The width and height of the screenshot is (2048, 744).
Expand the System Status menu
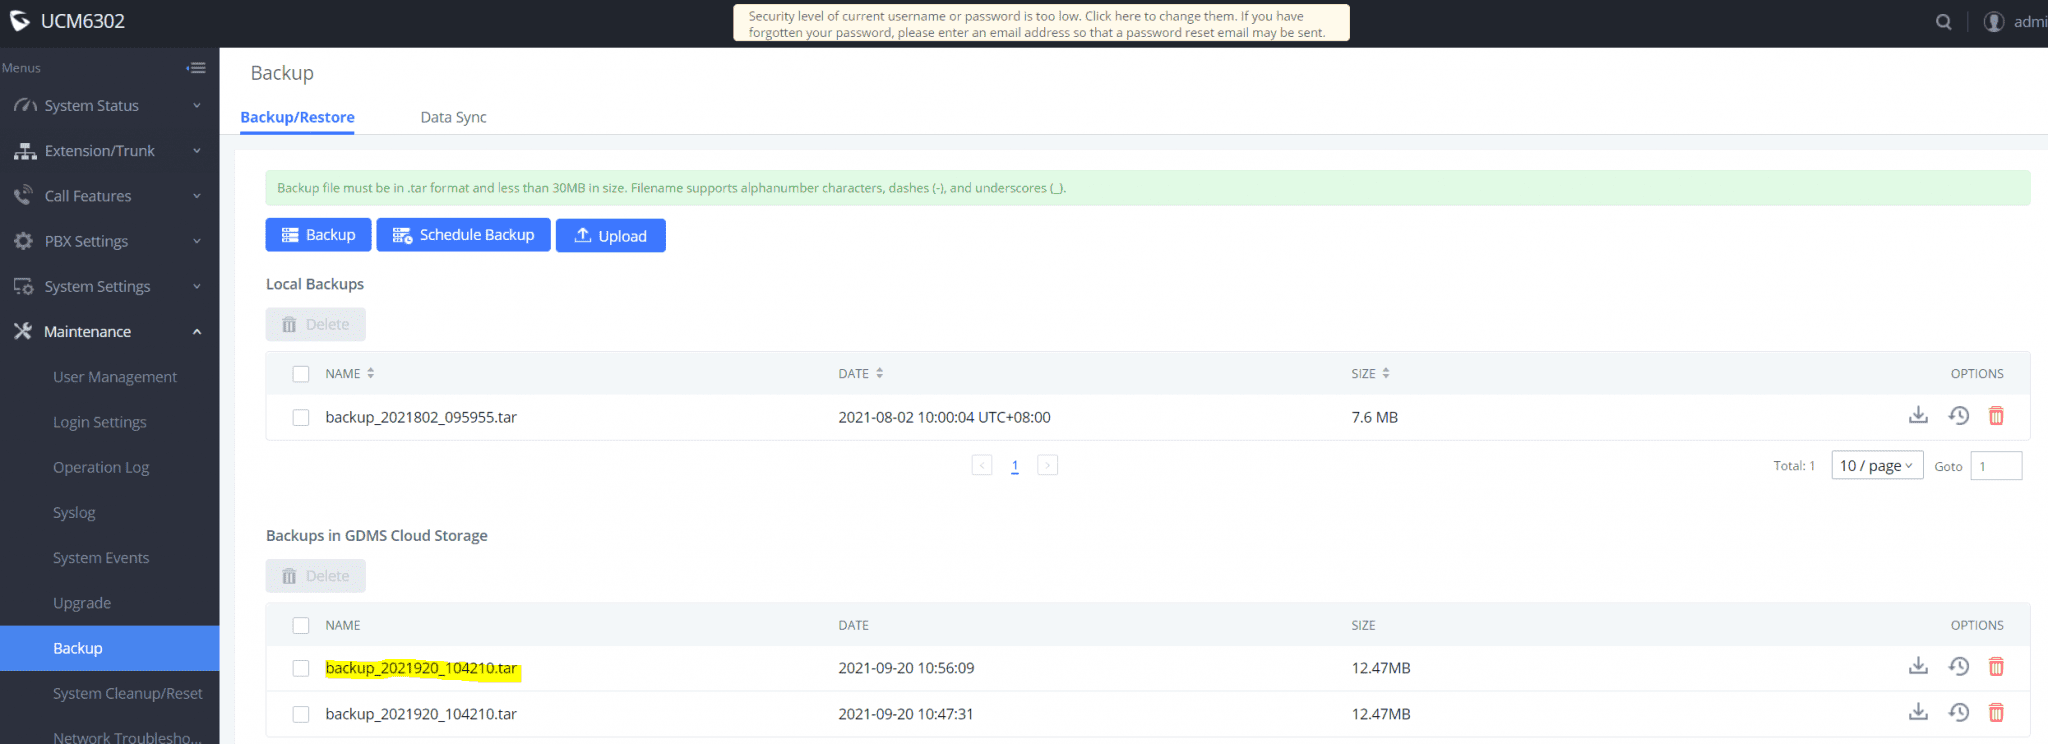tap(108, 106)
